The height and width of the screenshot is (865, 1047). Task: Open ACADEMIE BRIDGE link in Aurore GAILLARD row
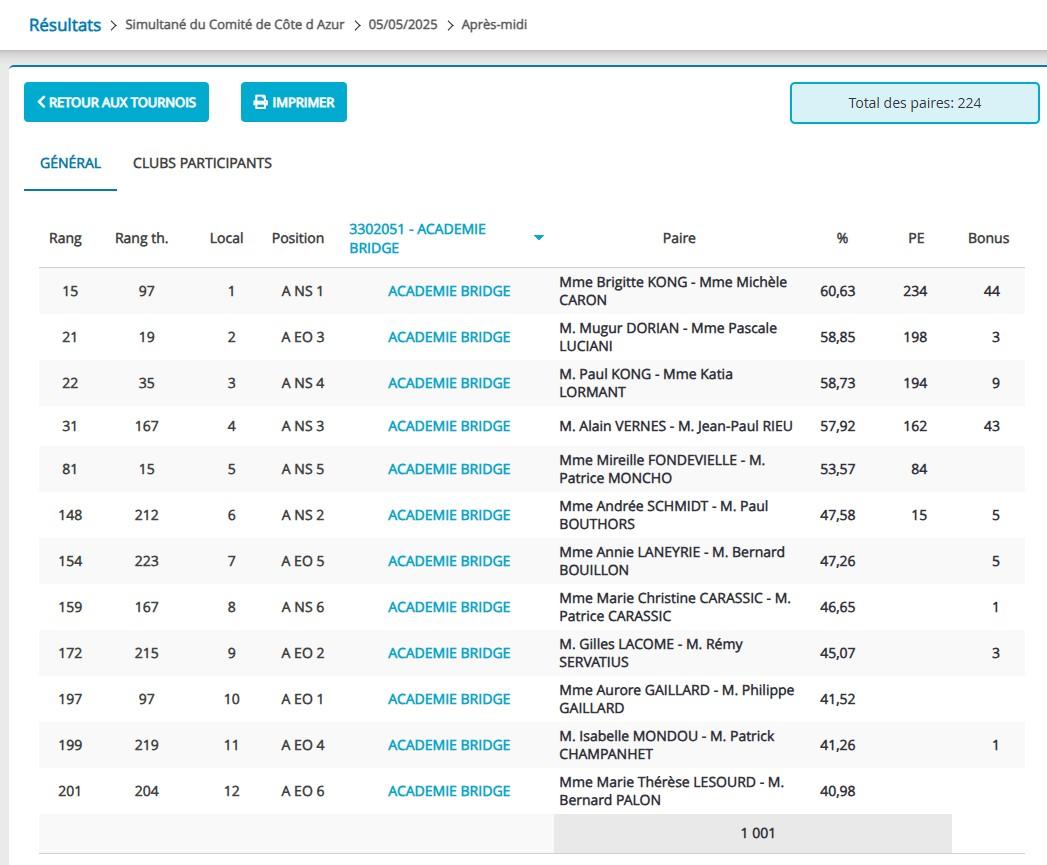pyautogui.click(x=449, y=699)
